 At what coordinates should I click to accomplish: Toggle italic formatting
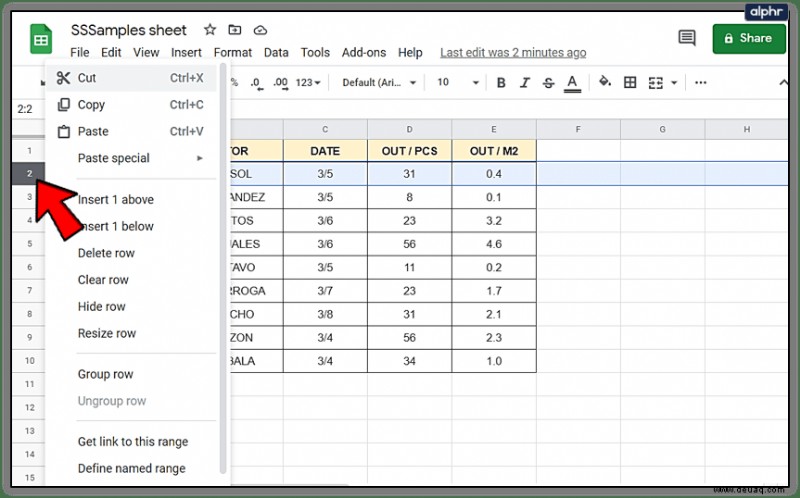pyautogui.click(x=524, y=83)
